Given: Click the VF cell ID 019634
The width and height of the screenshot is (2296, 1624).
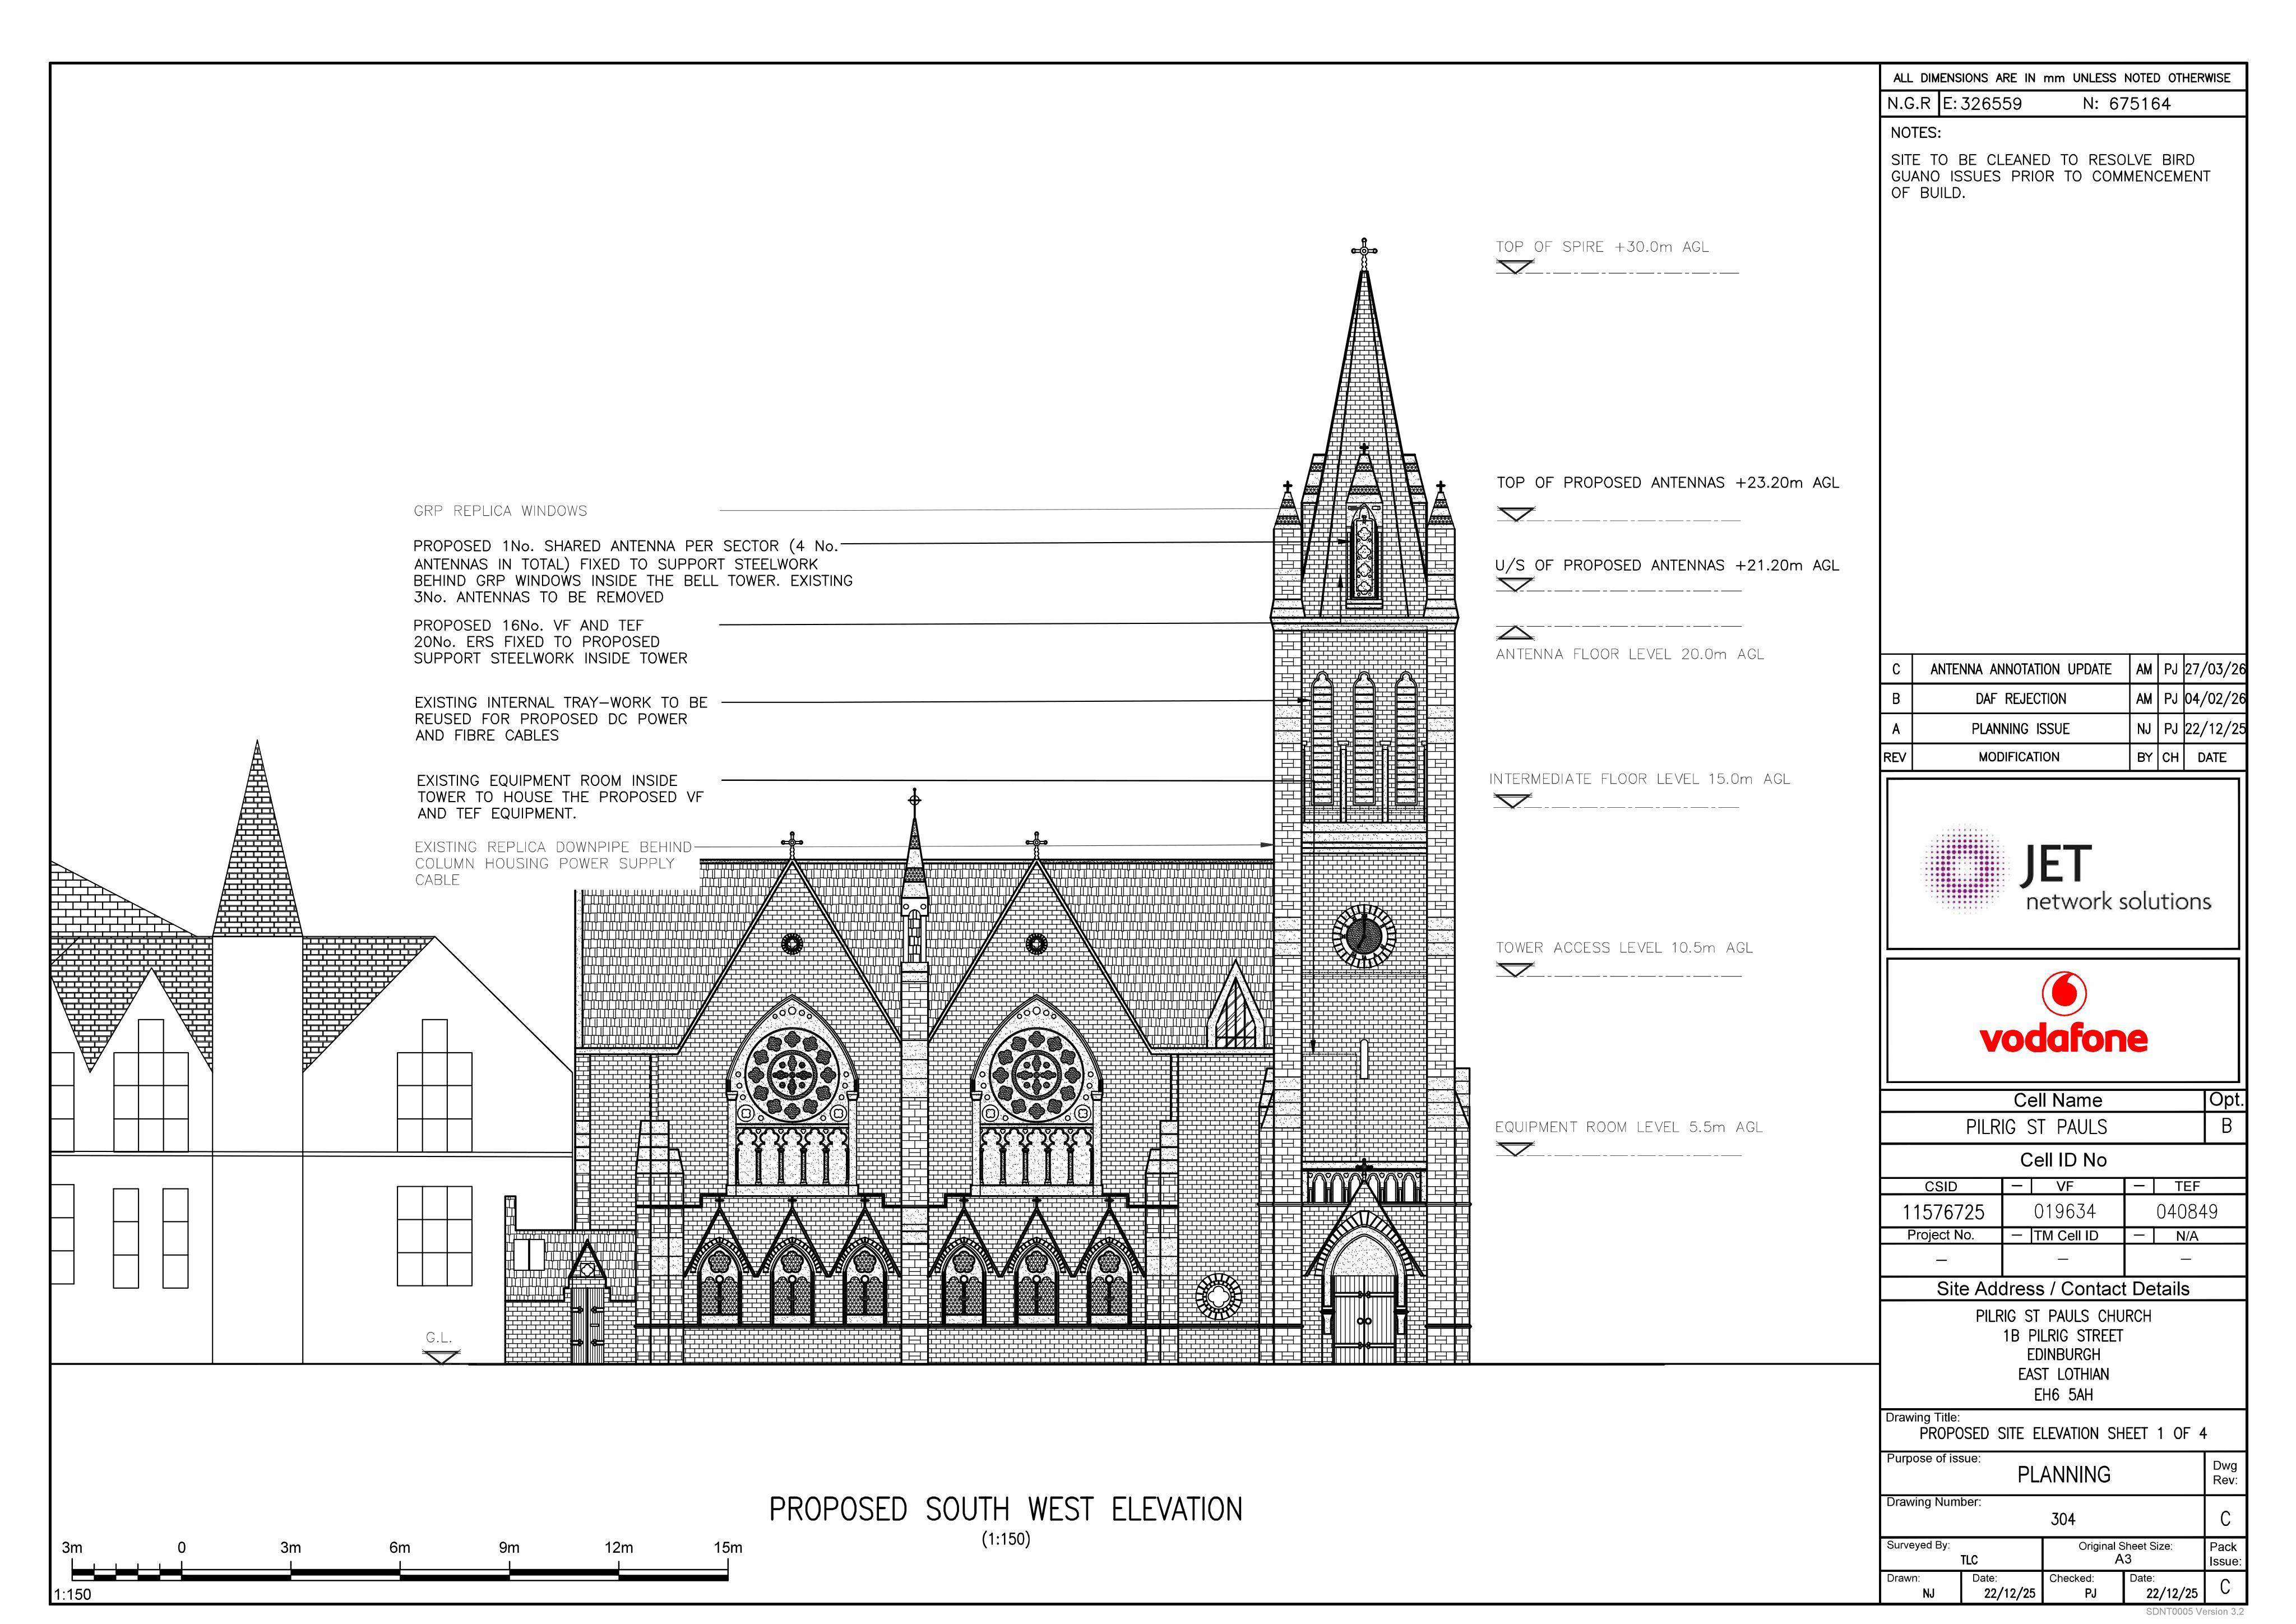Looking at the screenshot, I should (x=2064, y=1212).
